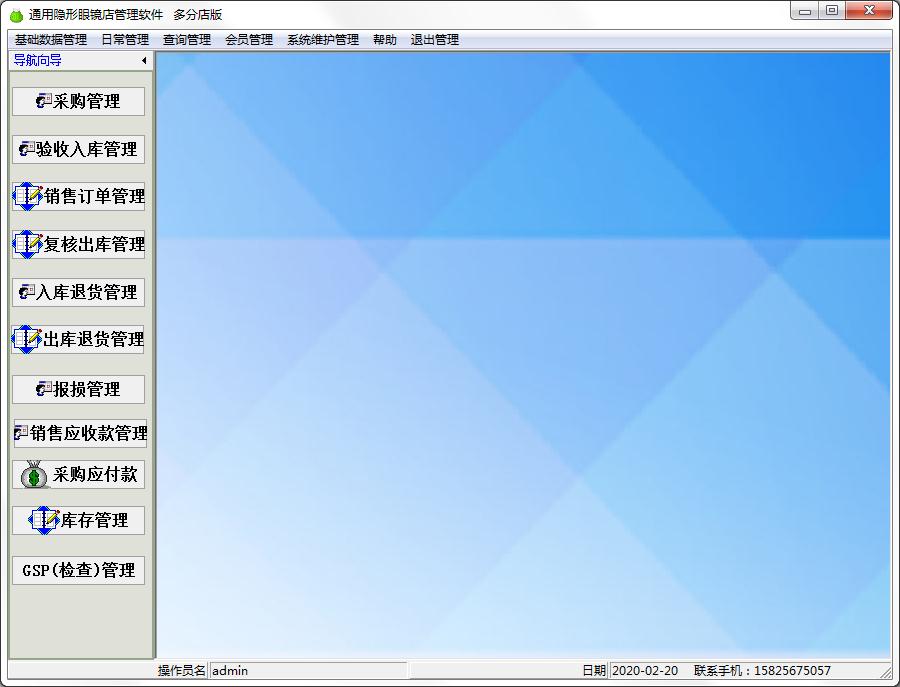Click the 日期 2020-02-20 field
The image size is (900, 687).
(645, 670)
